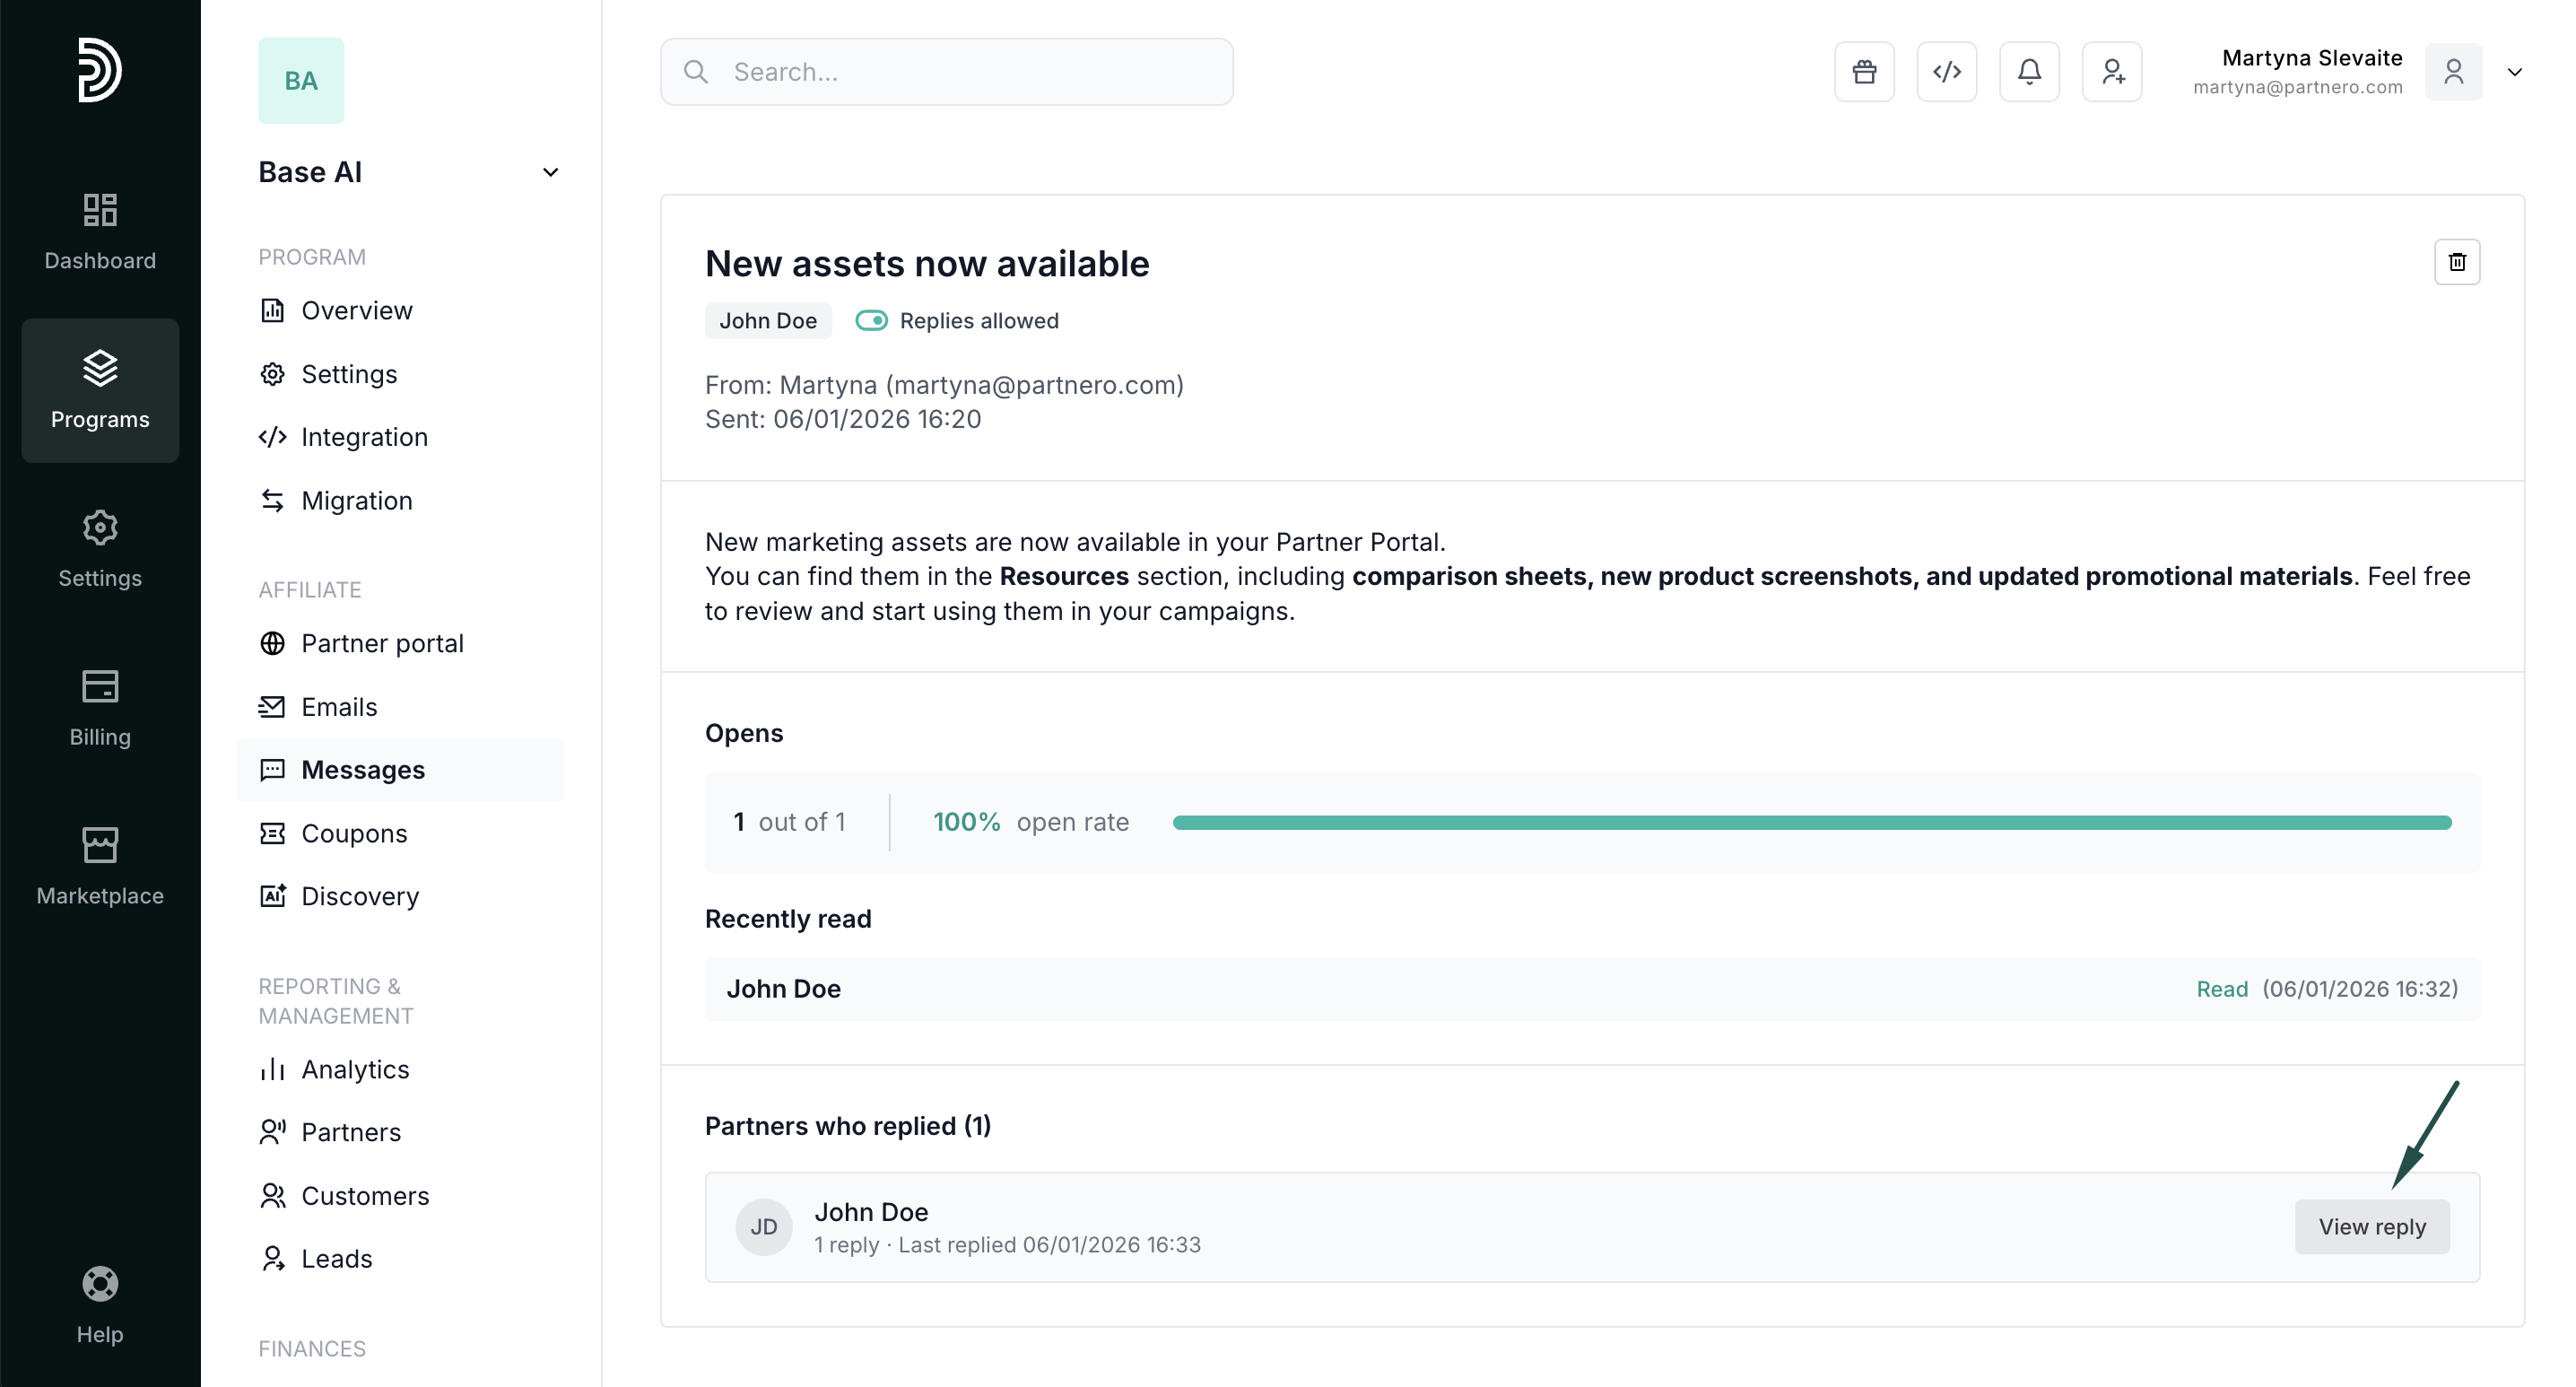
Task: Open Coupons in the affiliate menu
Action: point(354,833)
